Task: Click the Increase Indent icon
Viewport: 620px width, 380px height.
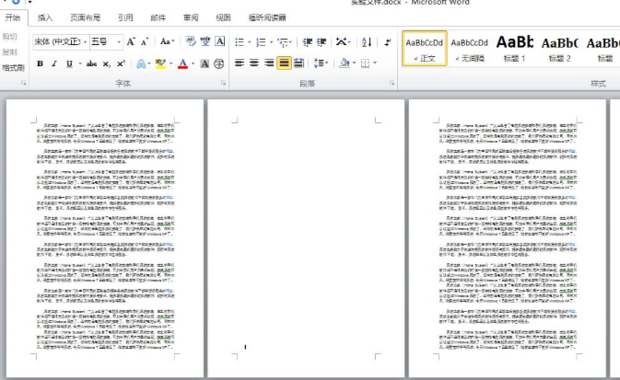Action: click(x=321, y=42)
